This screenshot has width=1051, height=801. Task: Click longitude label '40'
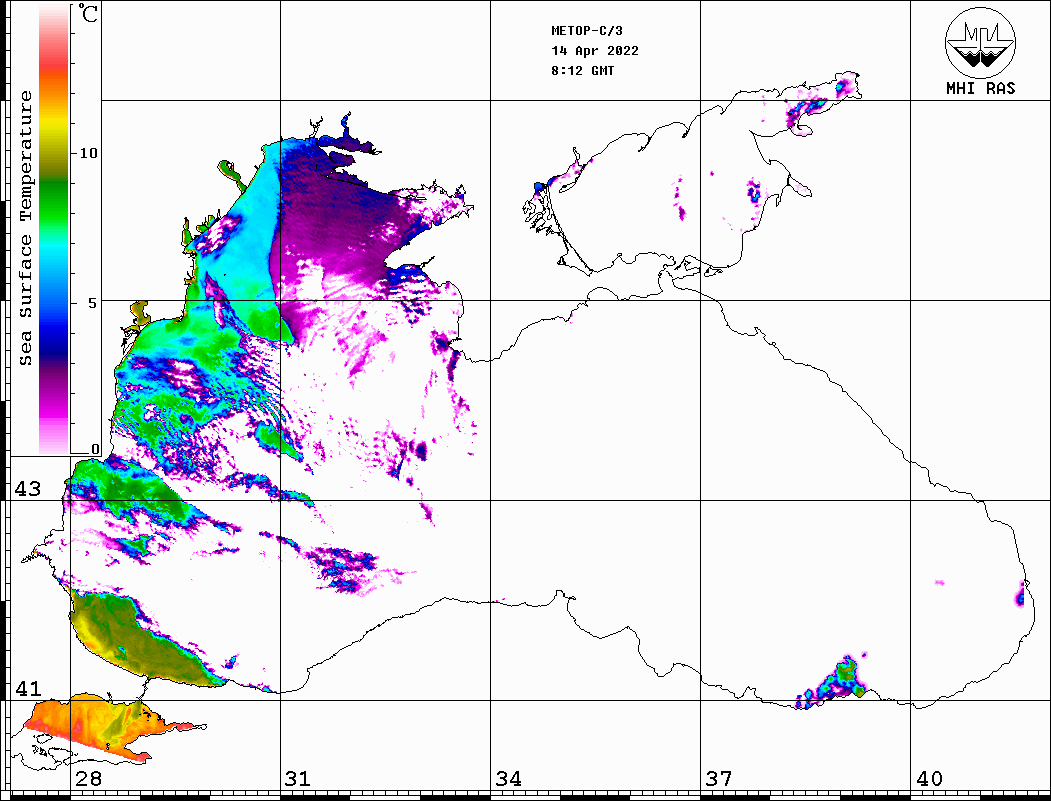tap(929, 778)
